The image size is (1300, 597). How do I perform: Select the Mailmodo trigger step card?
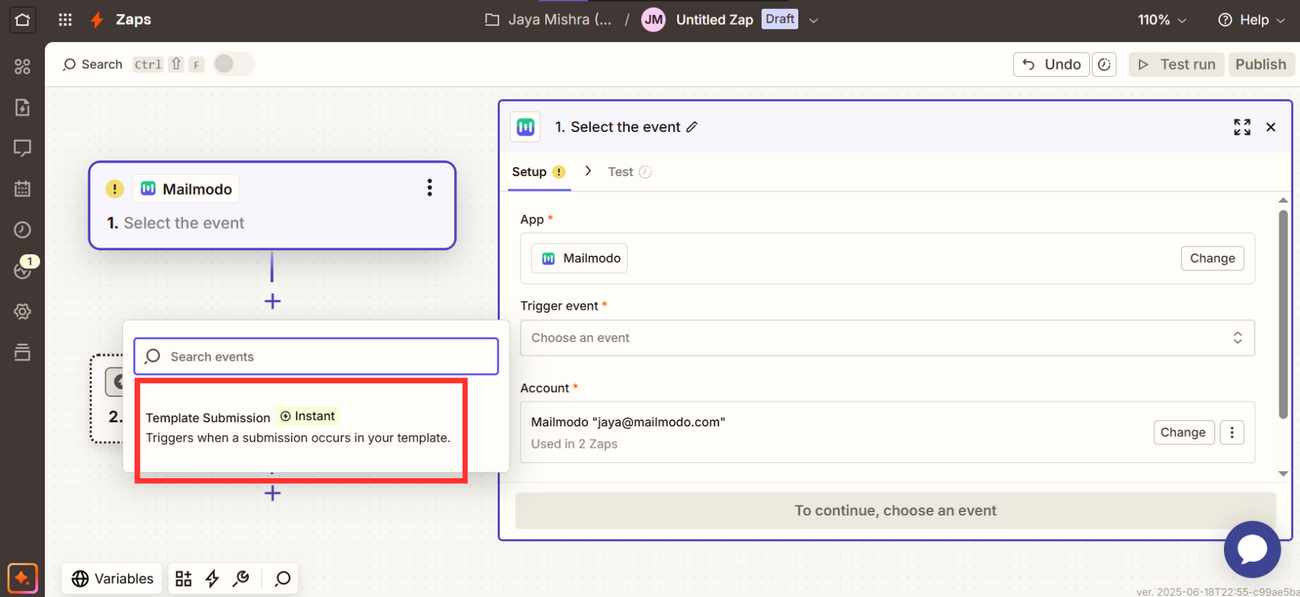coord(272,205)
